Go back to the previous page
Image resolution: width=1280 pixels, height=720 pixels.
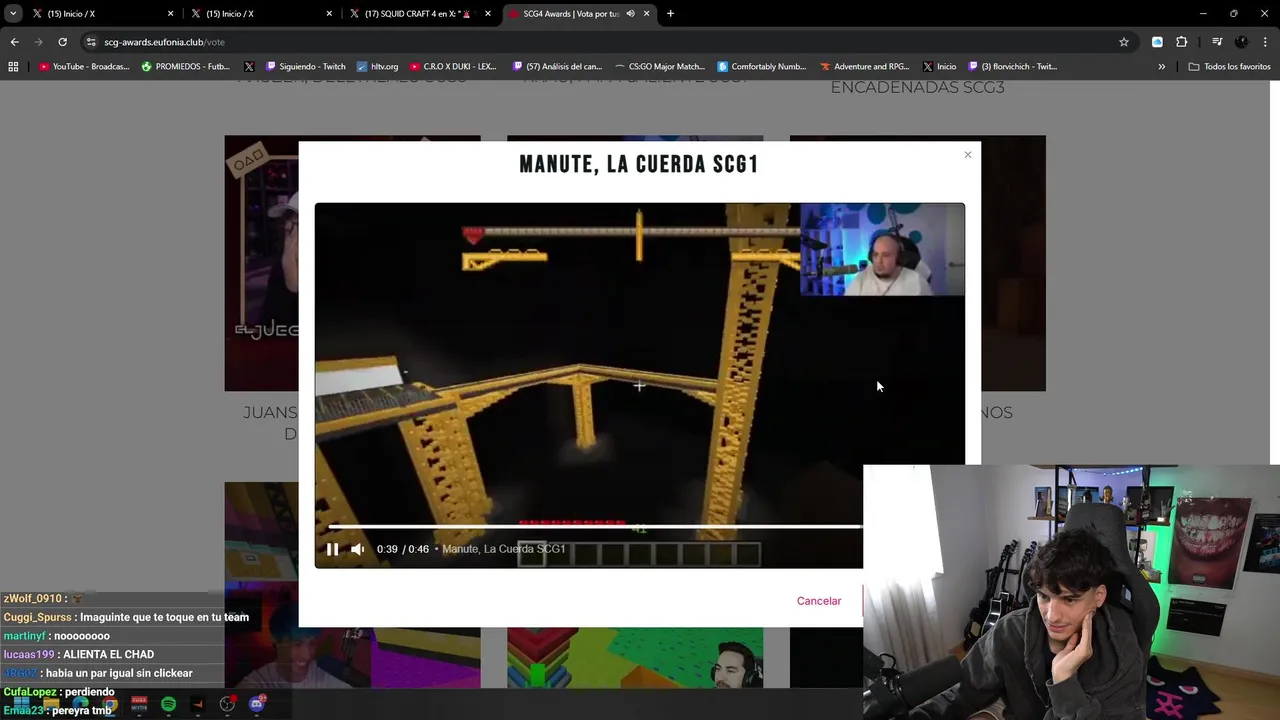[14, 42]
